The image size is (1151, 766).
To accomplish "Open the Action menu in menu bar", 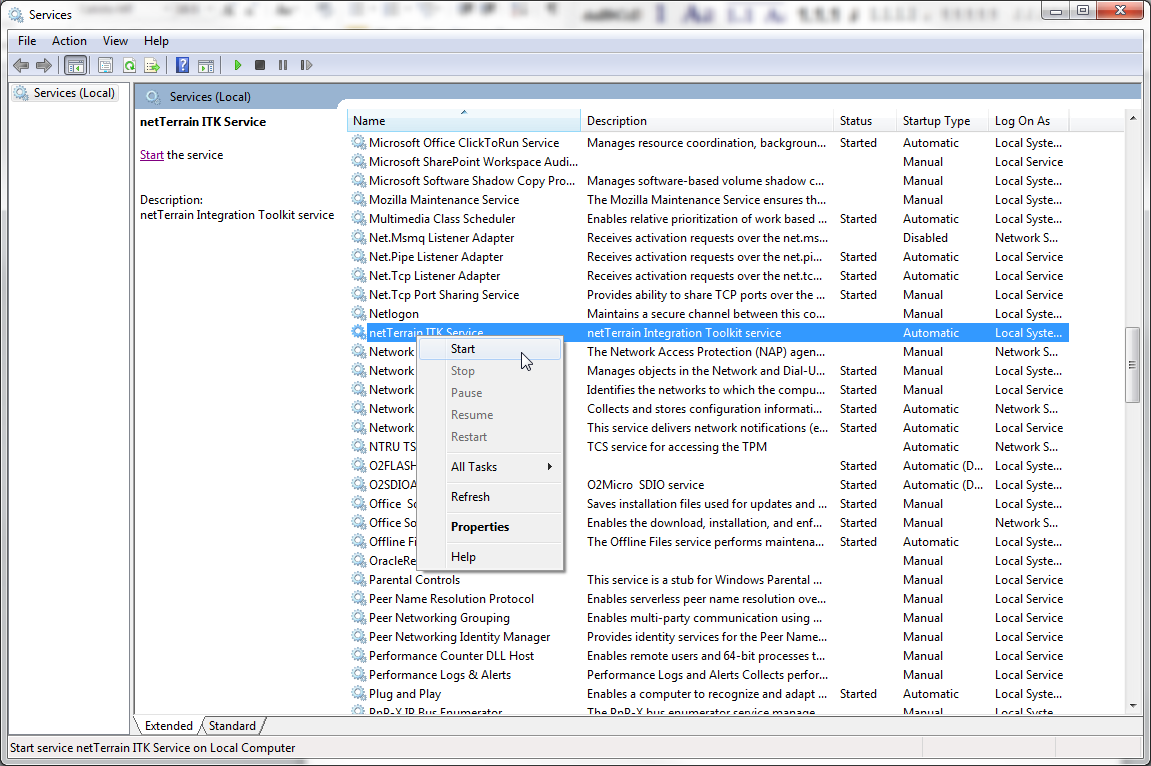I will point(69,41).
